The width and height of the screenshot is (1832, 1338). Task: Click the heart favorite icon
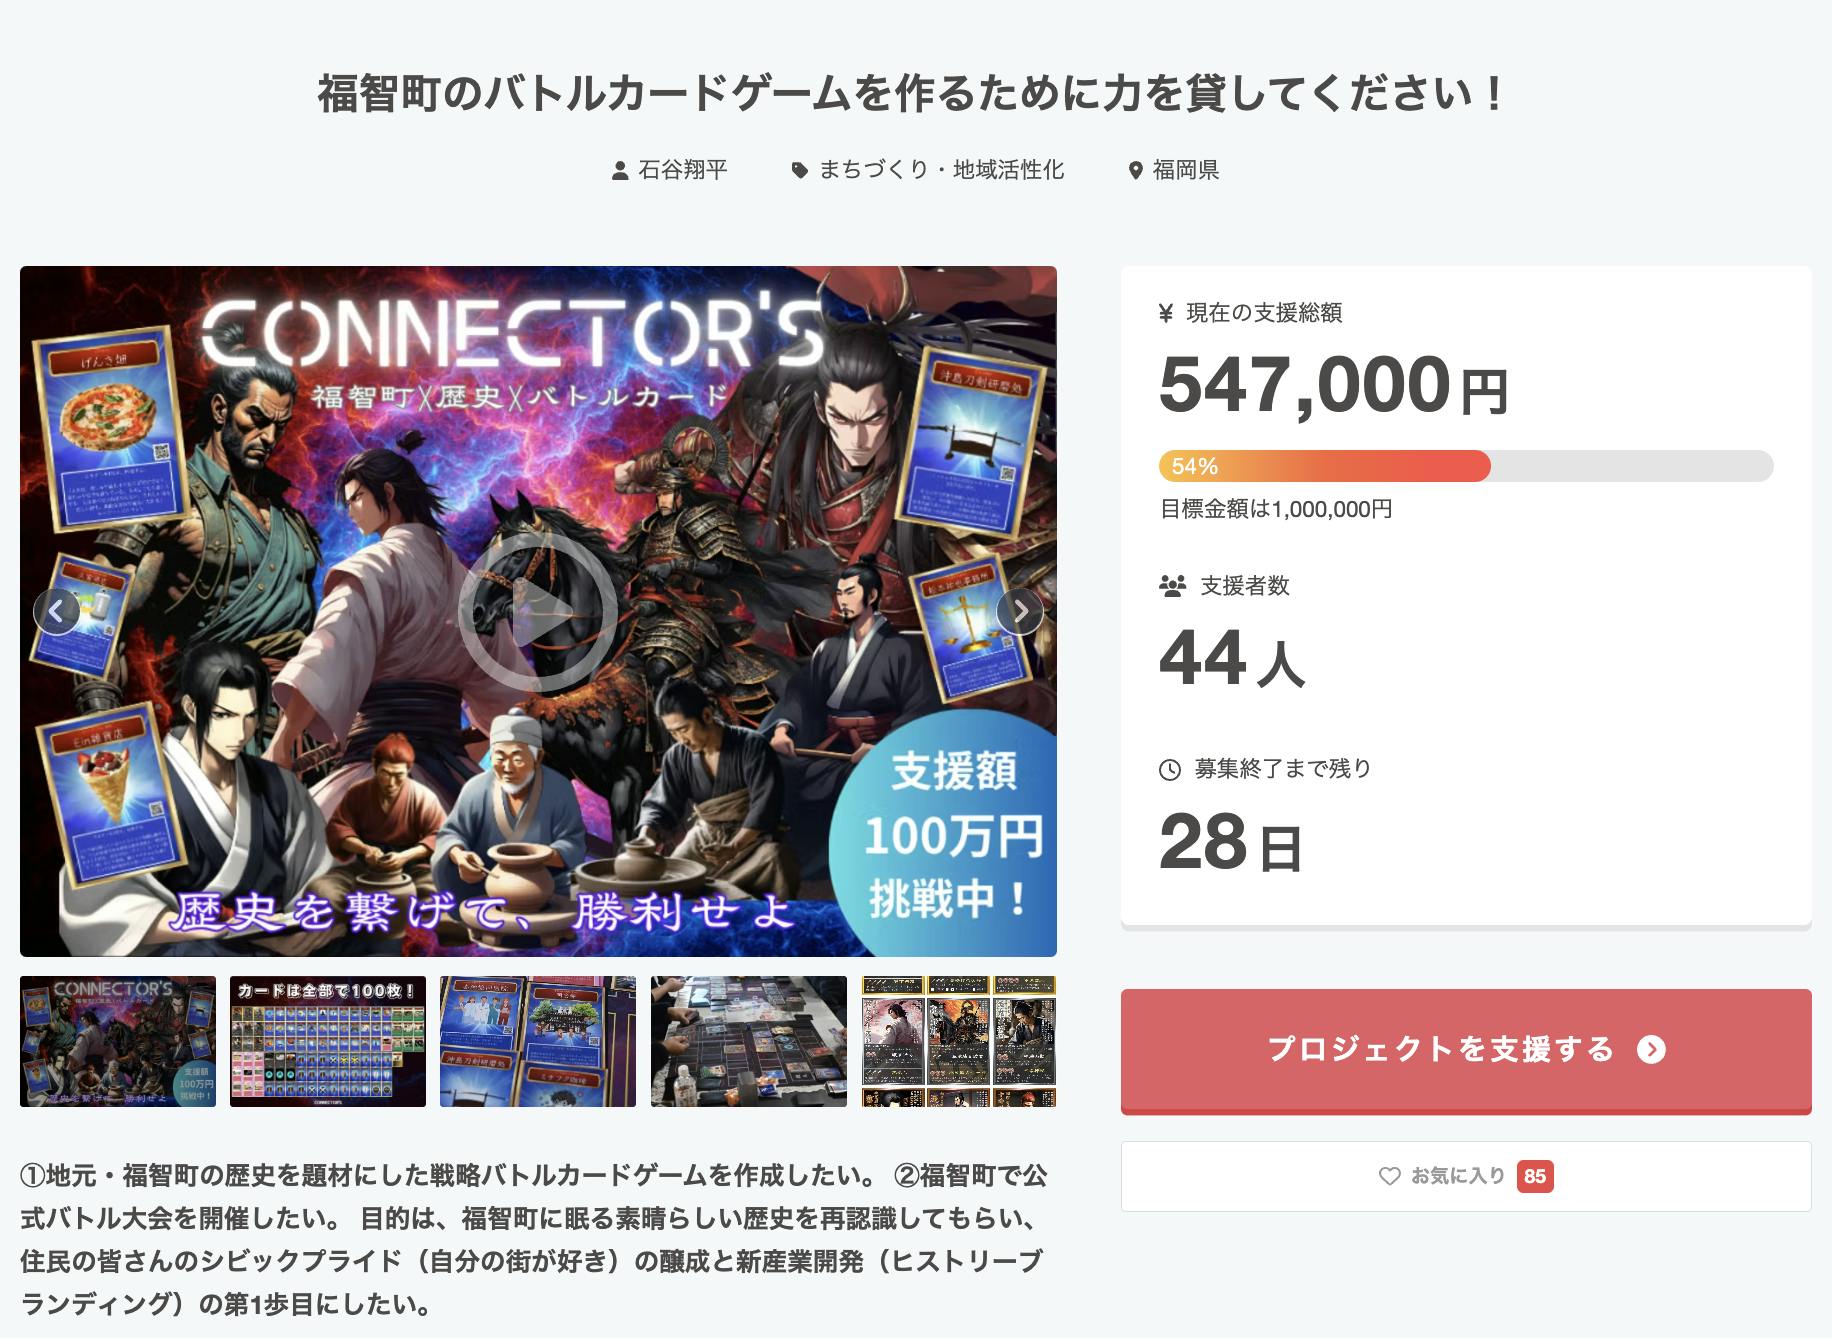coord(1390,1176)
